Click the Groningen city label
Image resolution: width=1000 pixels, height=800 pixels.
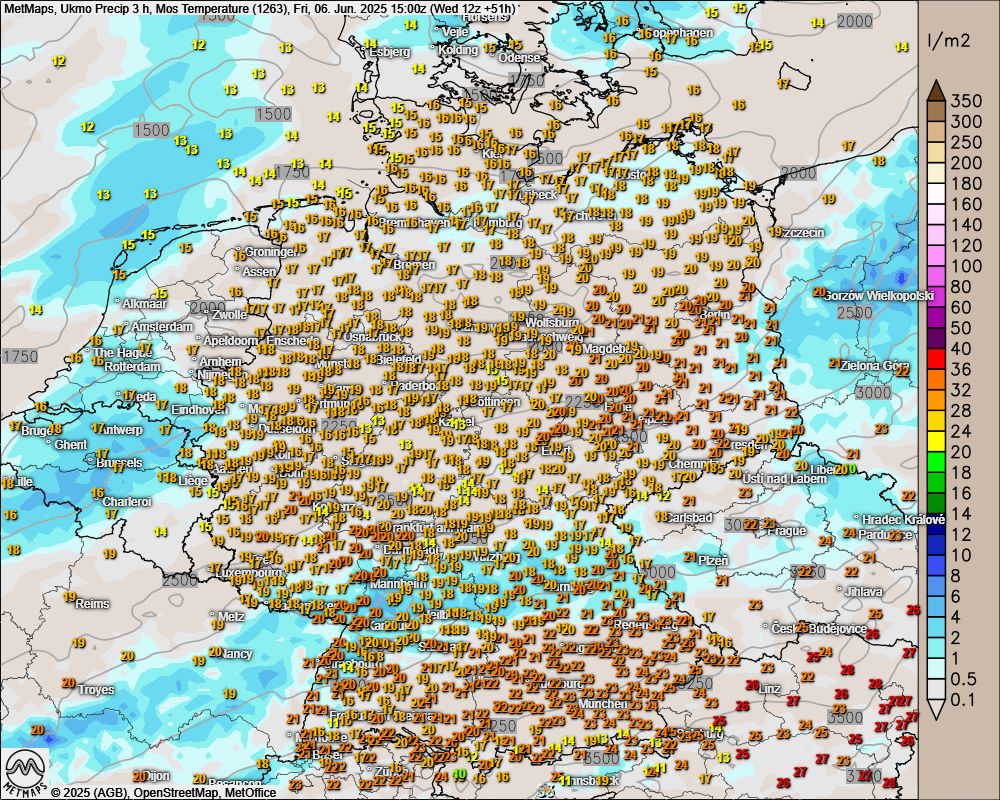click(x=271, y=252)
